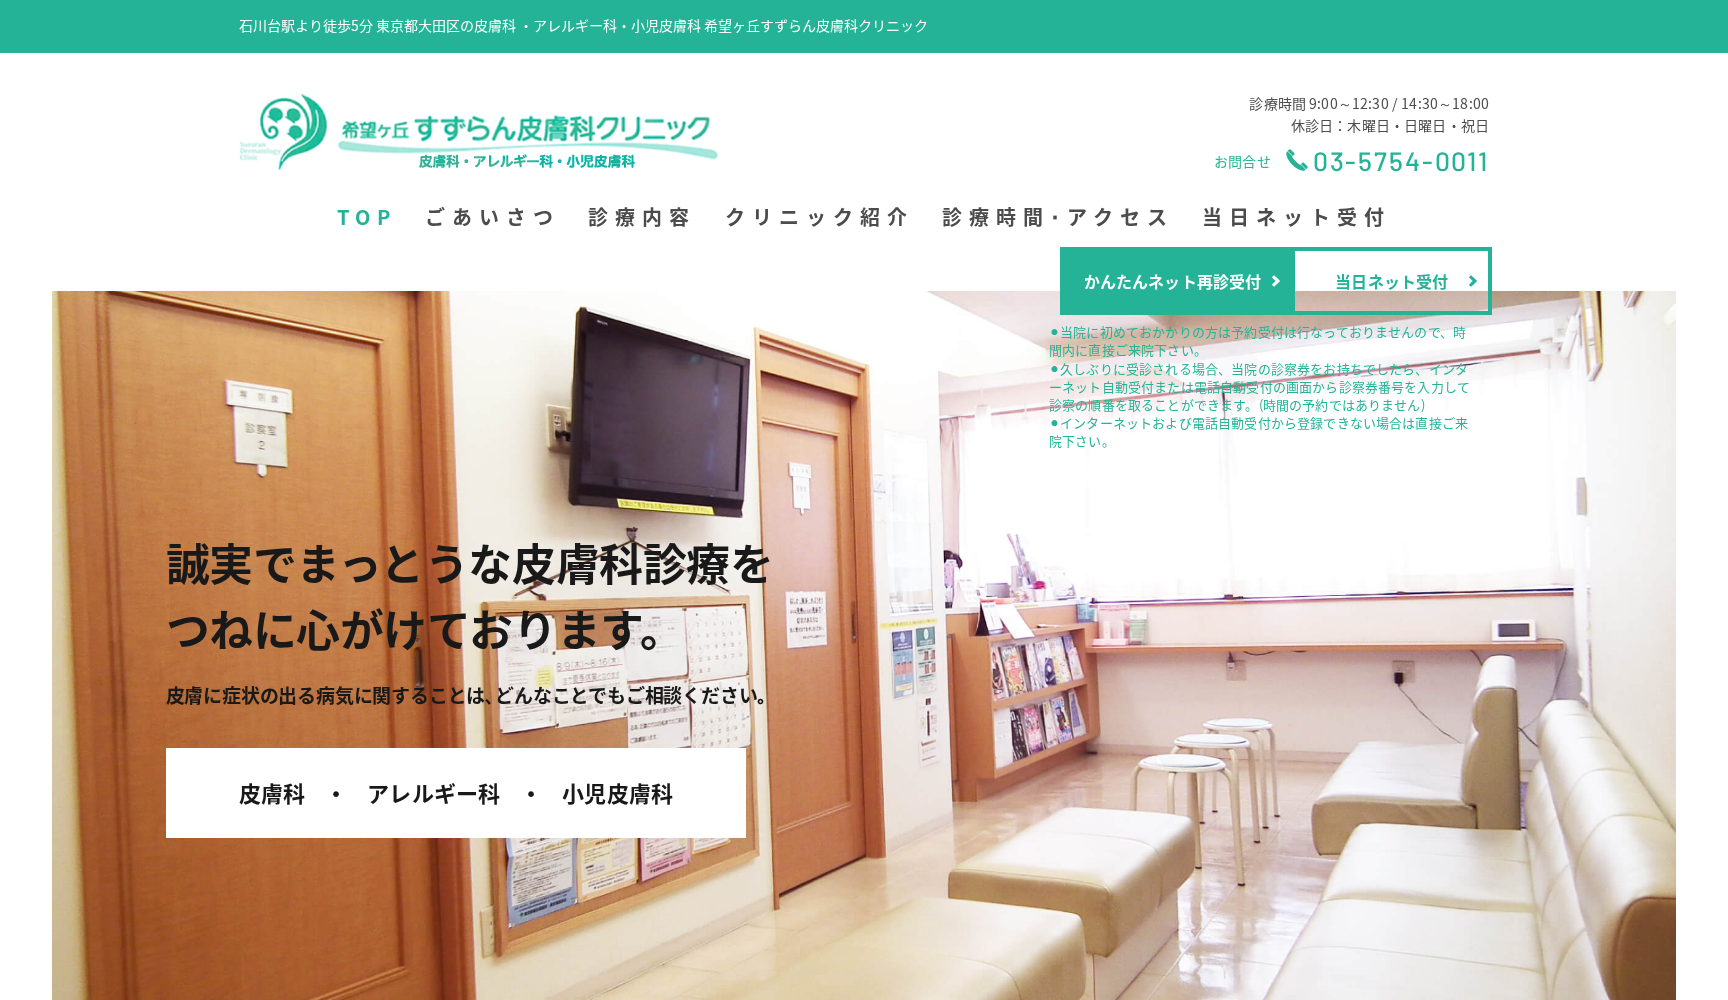This screenshot has height=1000, width=1728.
Task: Open the TOP menu item
Action: point(366,217)
